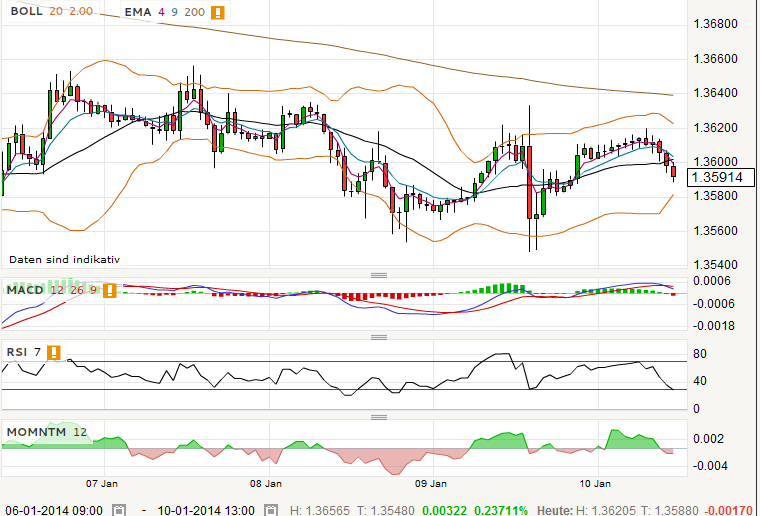Click the 07 Jan date axis label

pos(102,484)
